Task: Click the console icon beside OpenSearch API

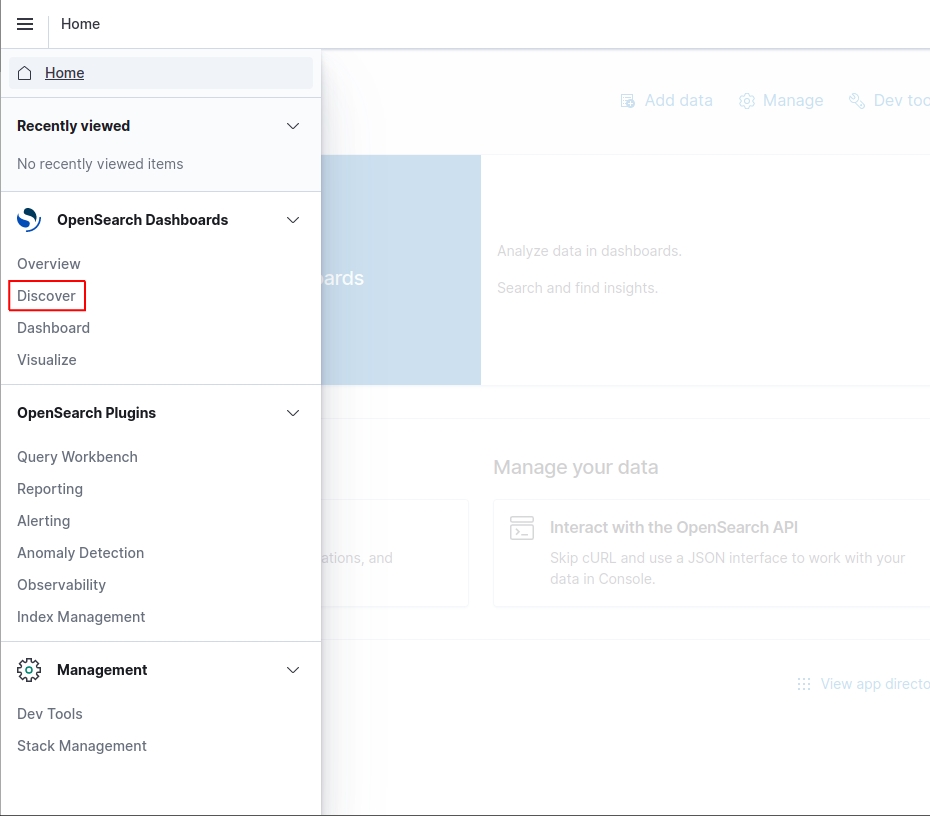Action: pos(522,528)
